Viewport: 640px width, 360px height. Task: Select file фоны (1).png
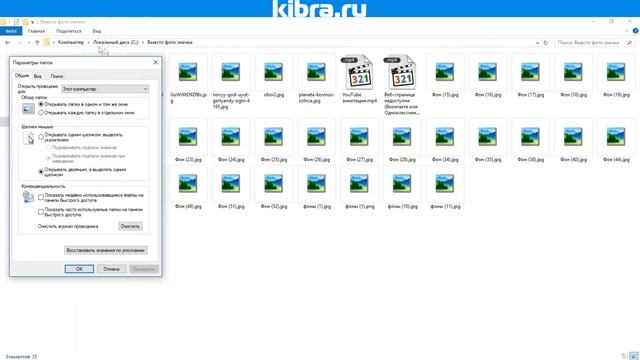click(359, 187)
